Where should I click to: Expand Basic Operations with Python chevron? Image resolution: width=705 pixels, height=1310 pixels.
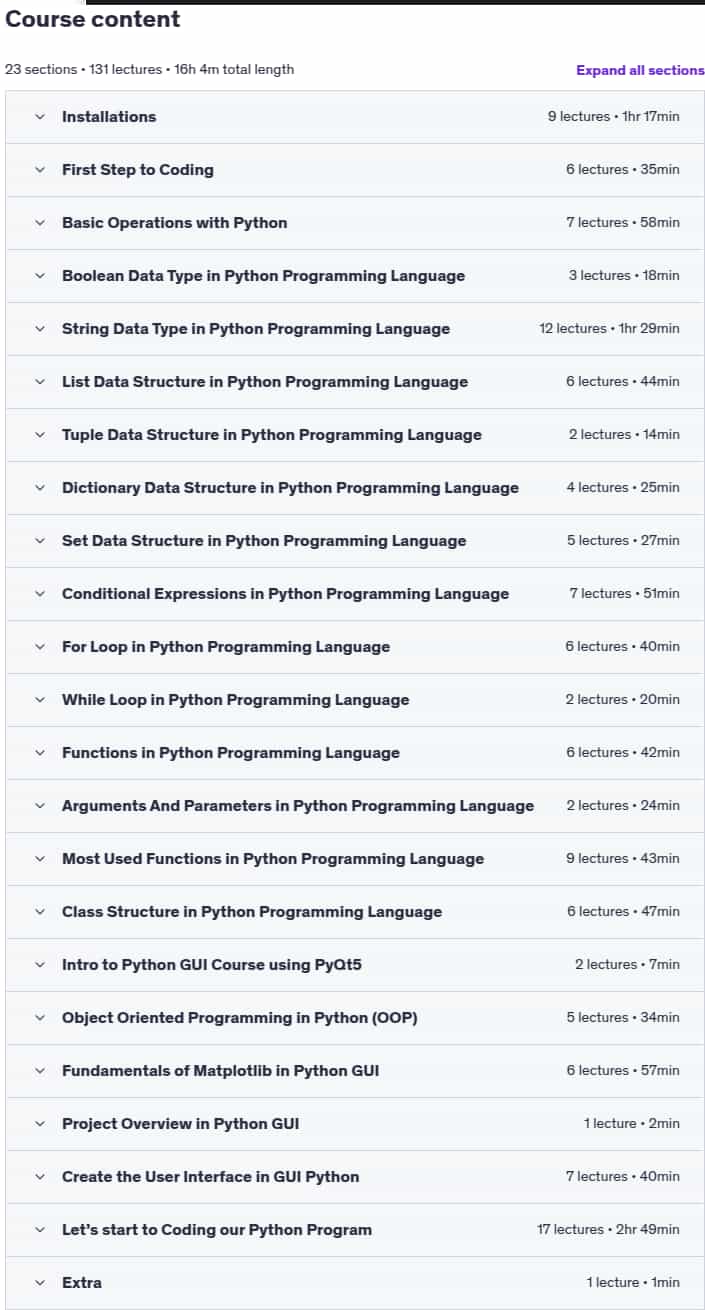point(40,223)
